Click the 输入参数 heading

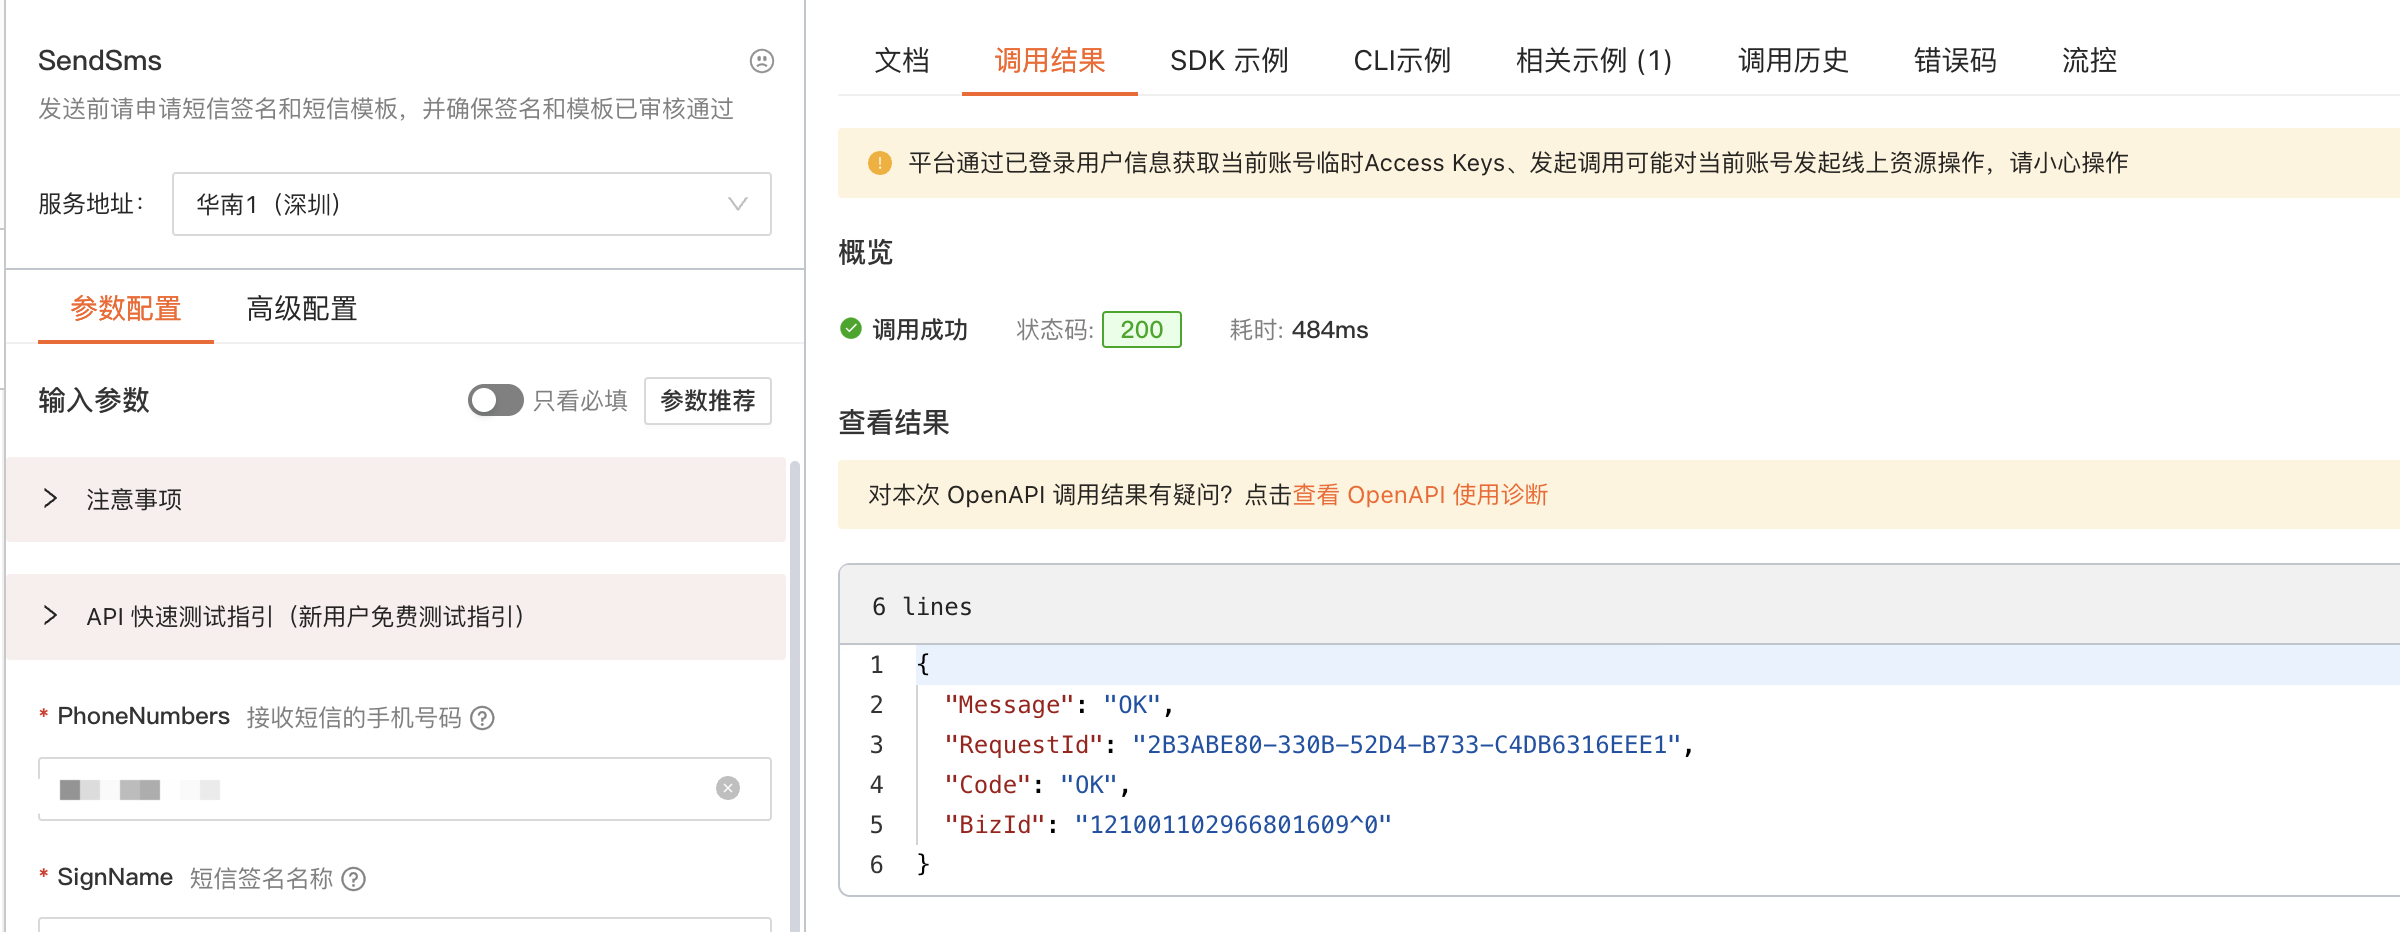[94, 400]
